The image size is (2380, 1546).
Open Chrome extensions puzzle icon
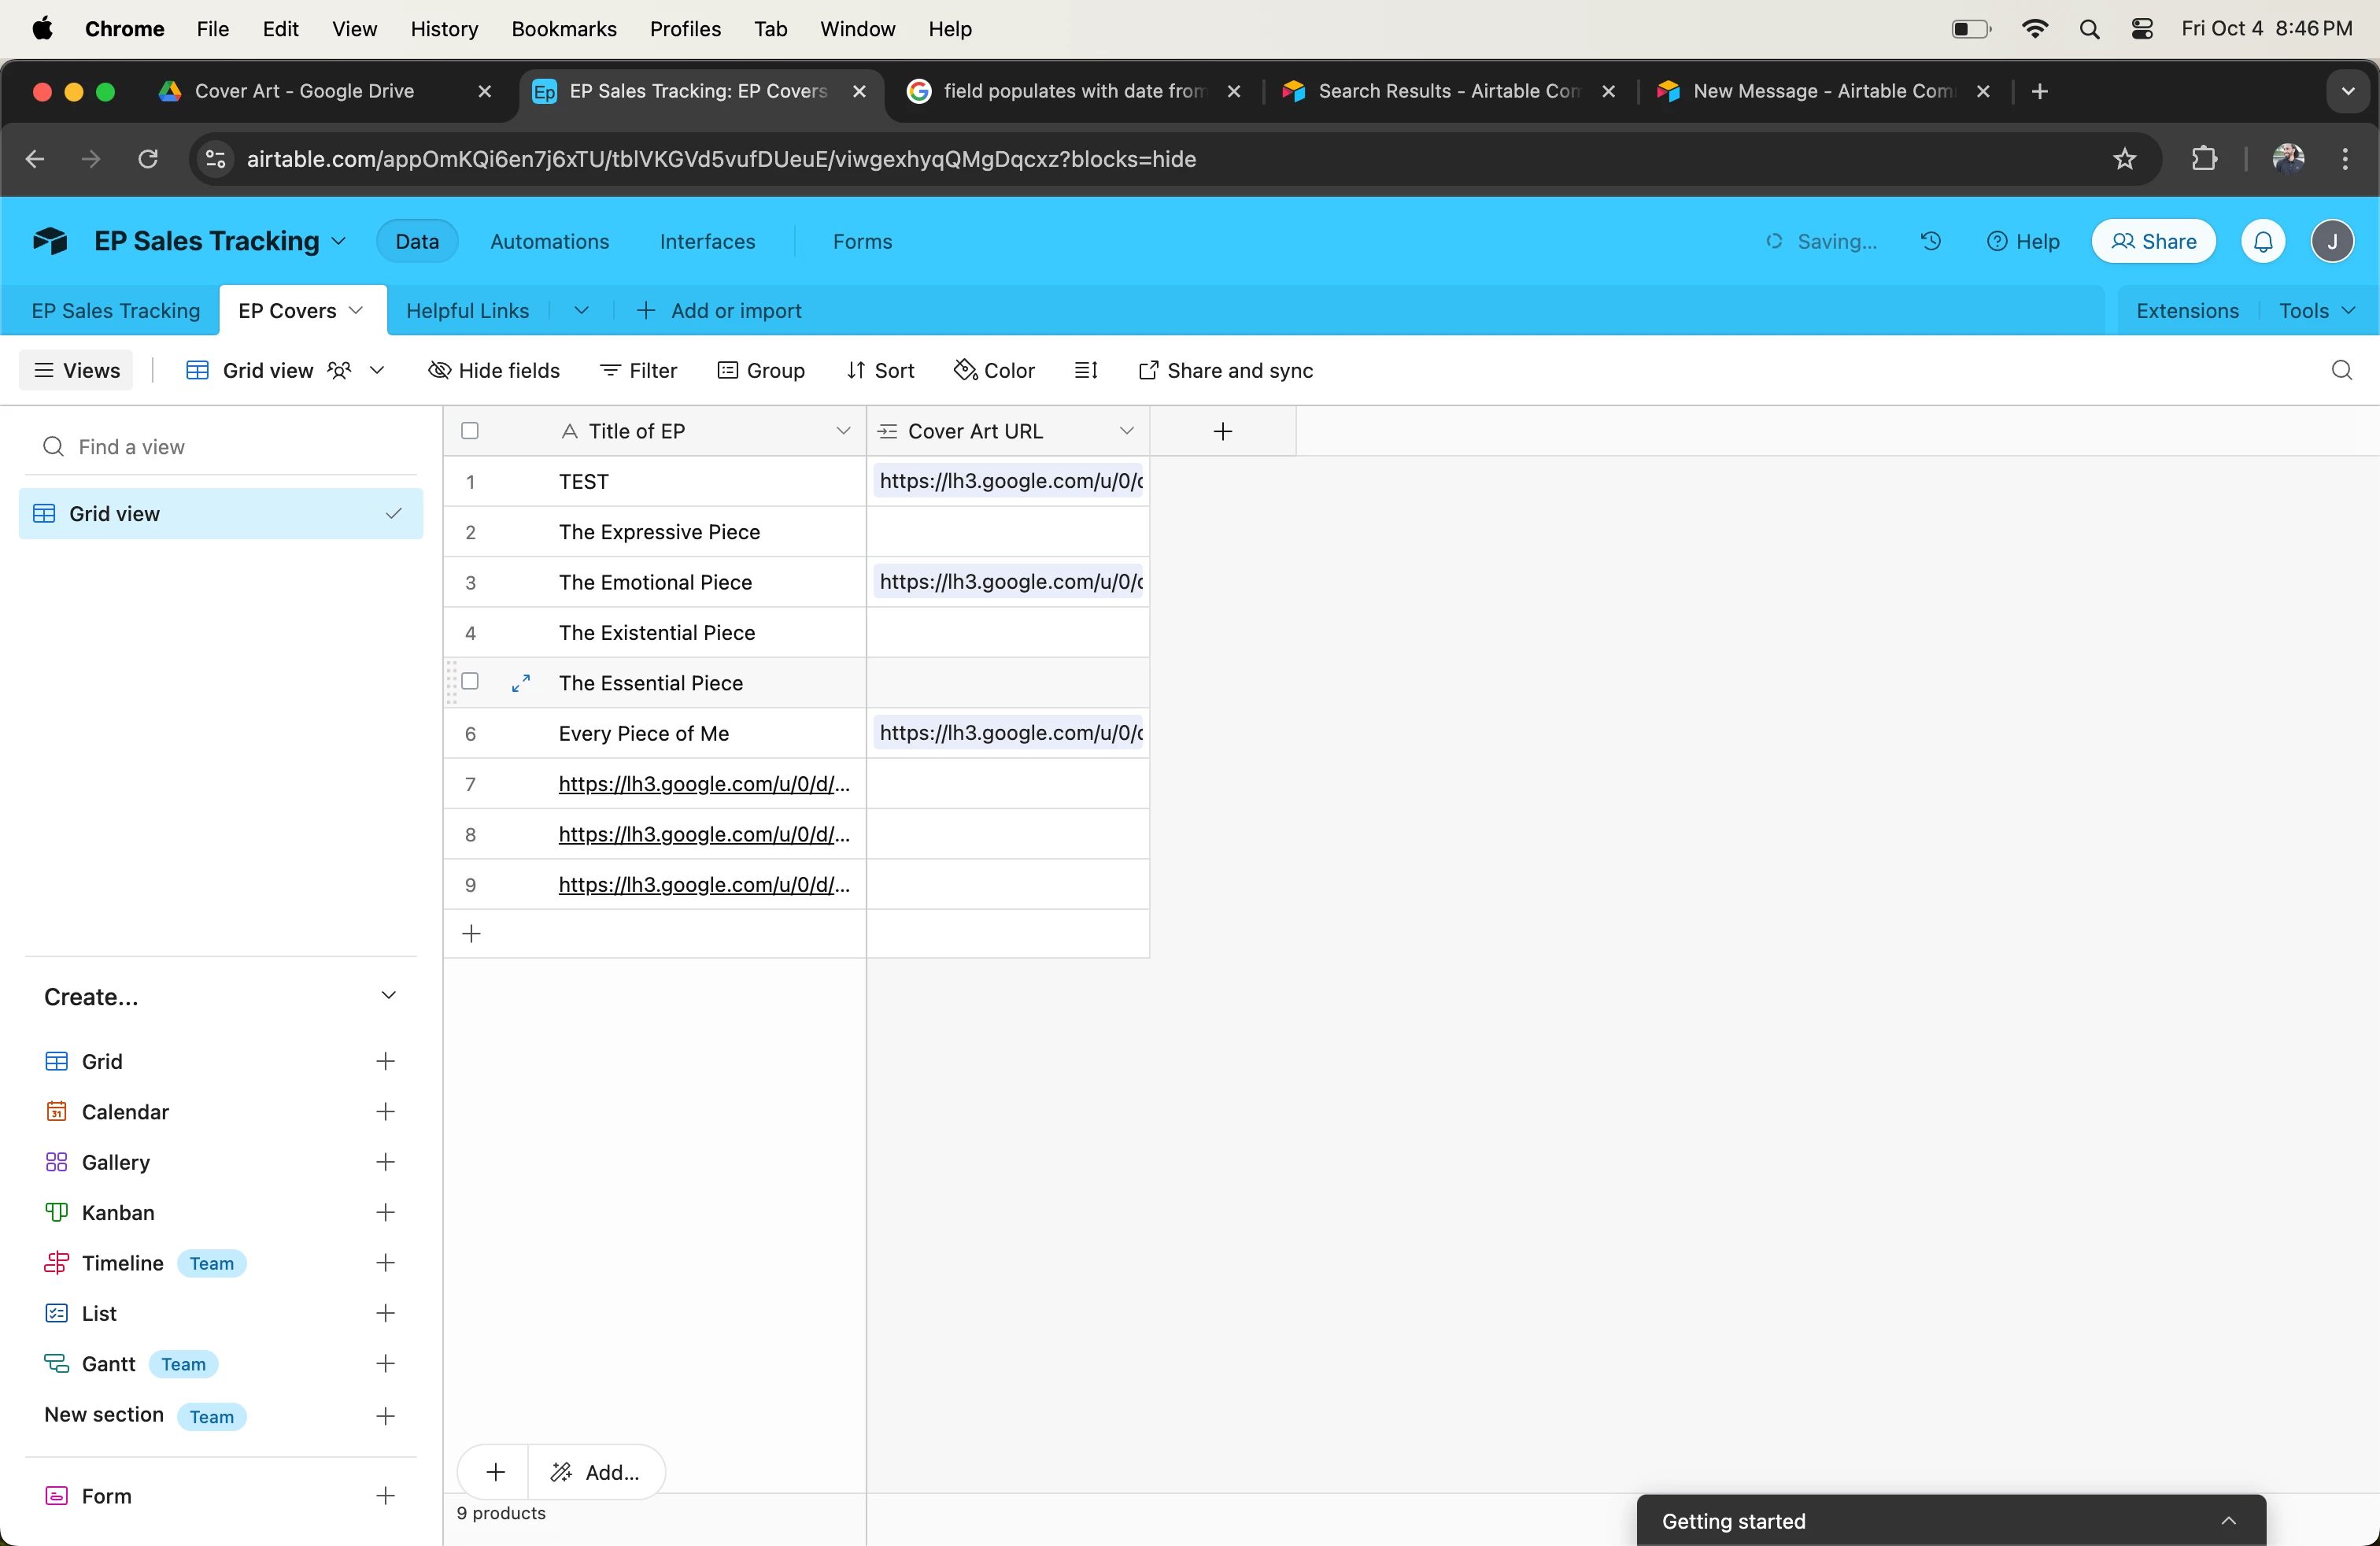click(x=2204, y=159)
